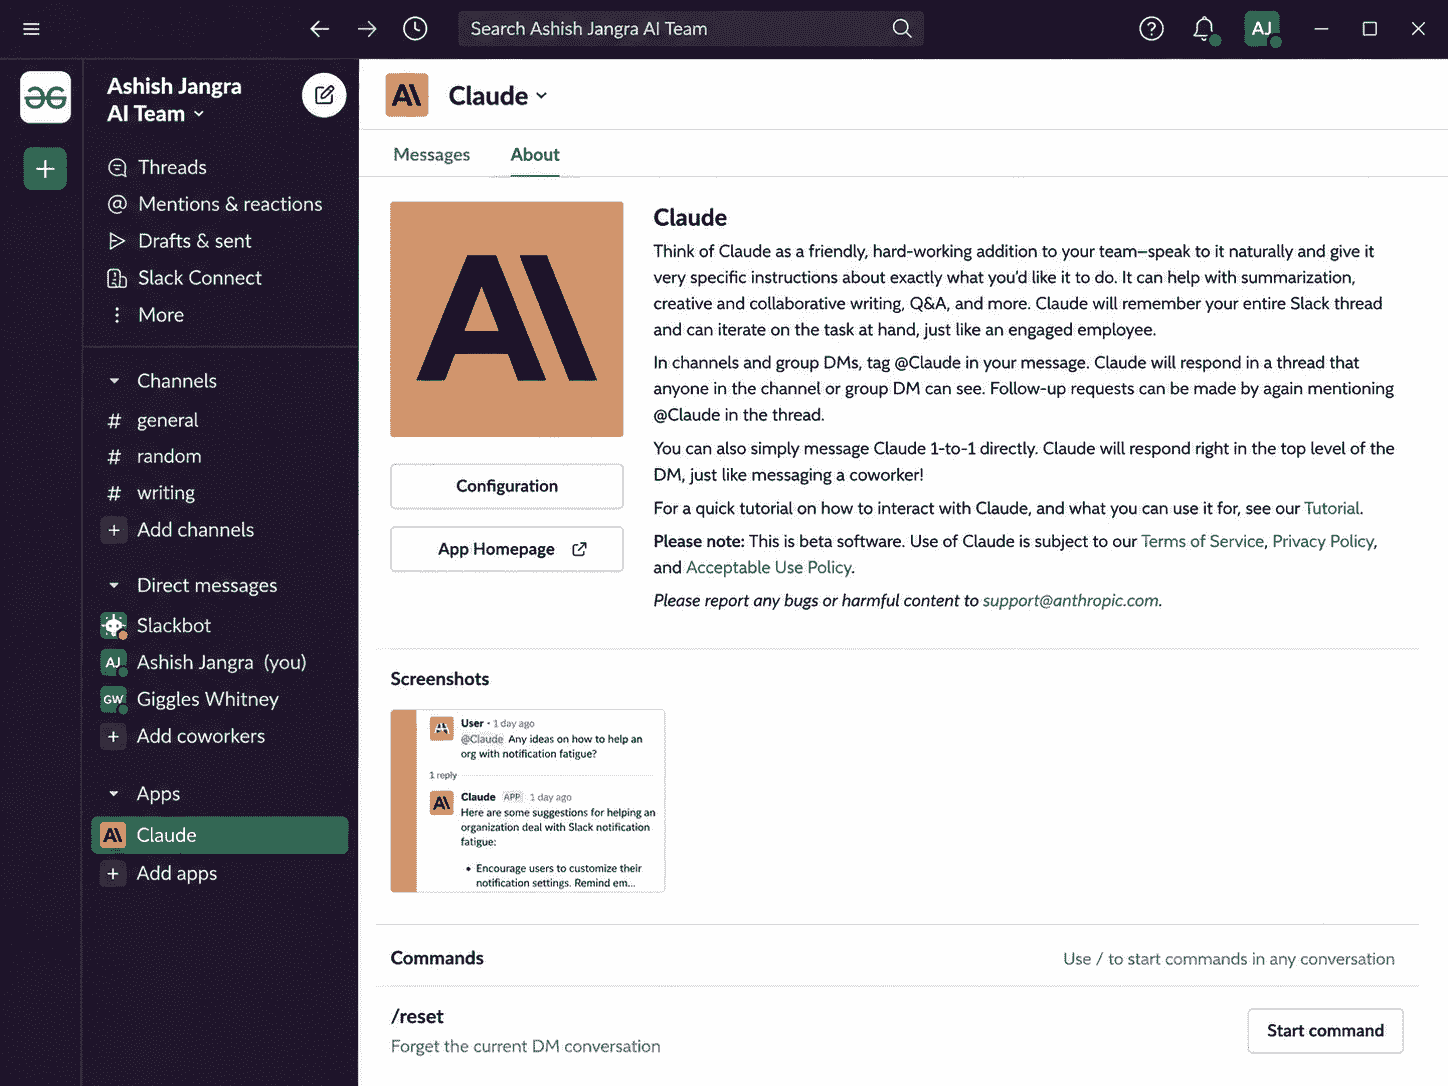Screen dimensions: 1448x1086
Task: Switch to the Messages tab
Action: pos(432,155)
